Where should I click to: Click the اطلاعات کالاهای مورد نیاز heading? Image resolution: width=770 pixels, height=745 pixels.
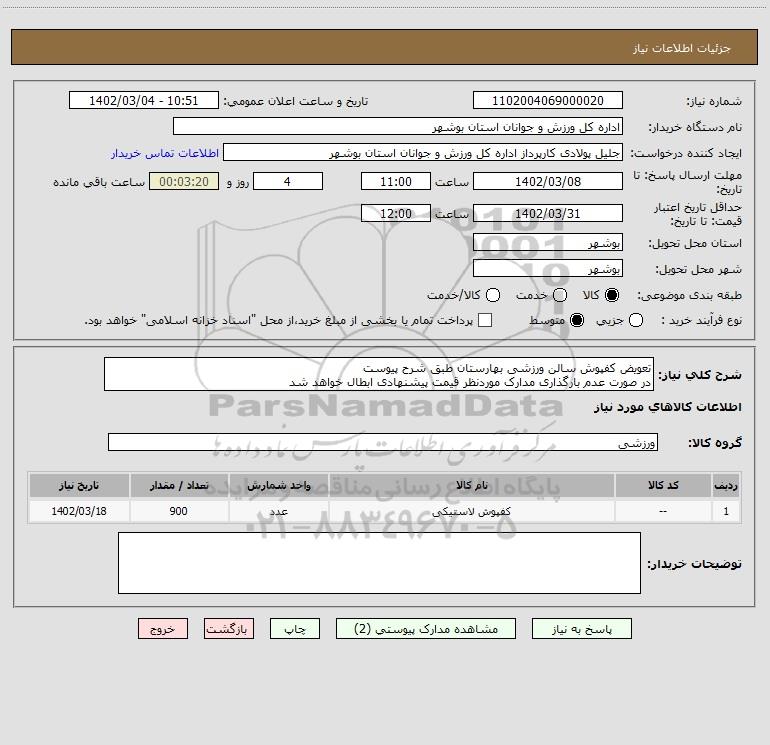tap(668, 407)
